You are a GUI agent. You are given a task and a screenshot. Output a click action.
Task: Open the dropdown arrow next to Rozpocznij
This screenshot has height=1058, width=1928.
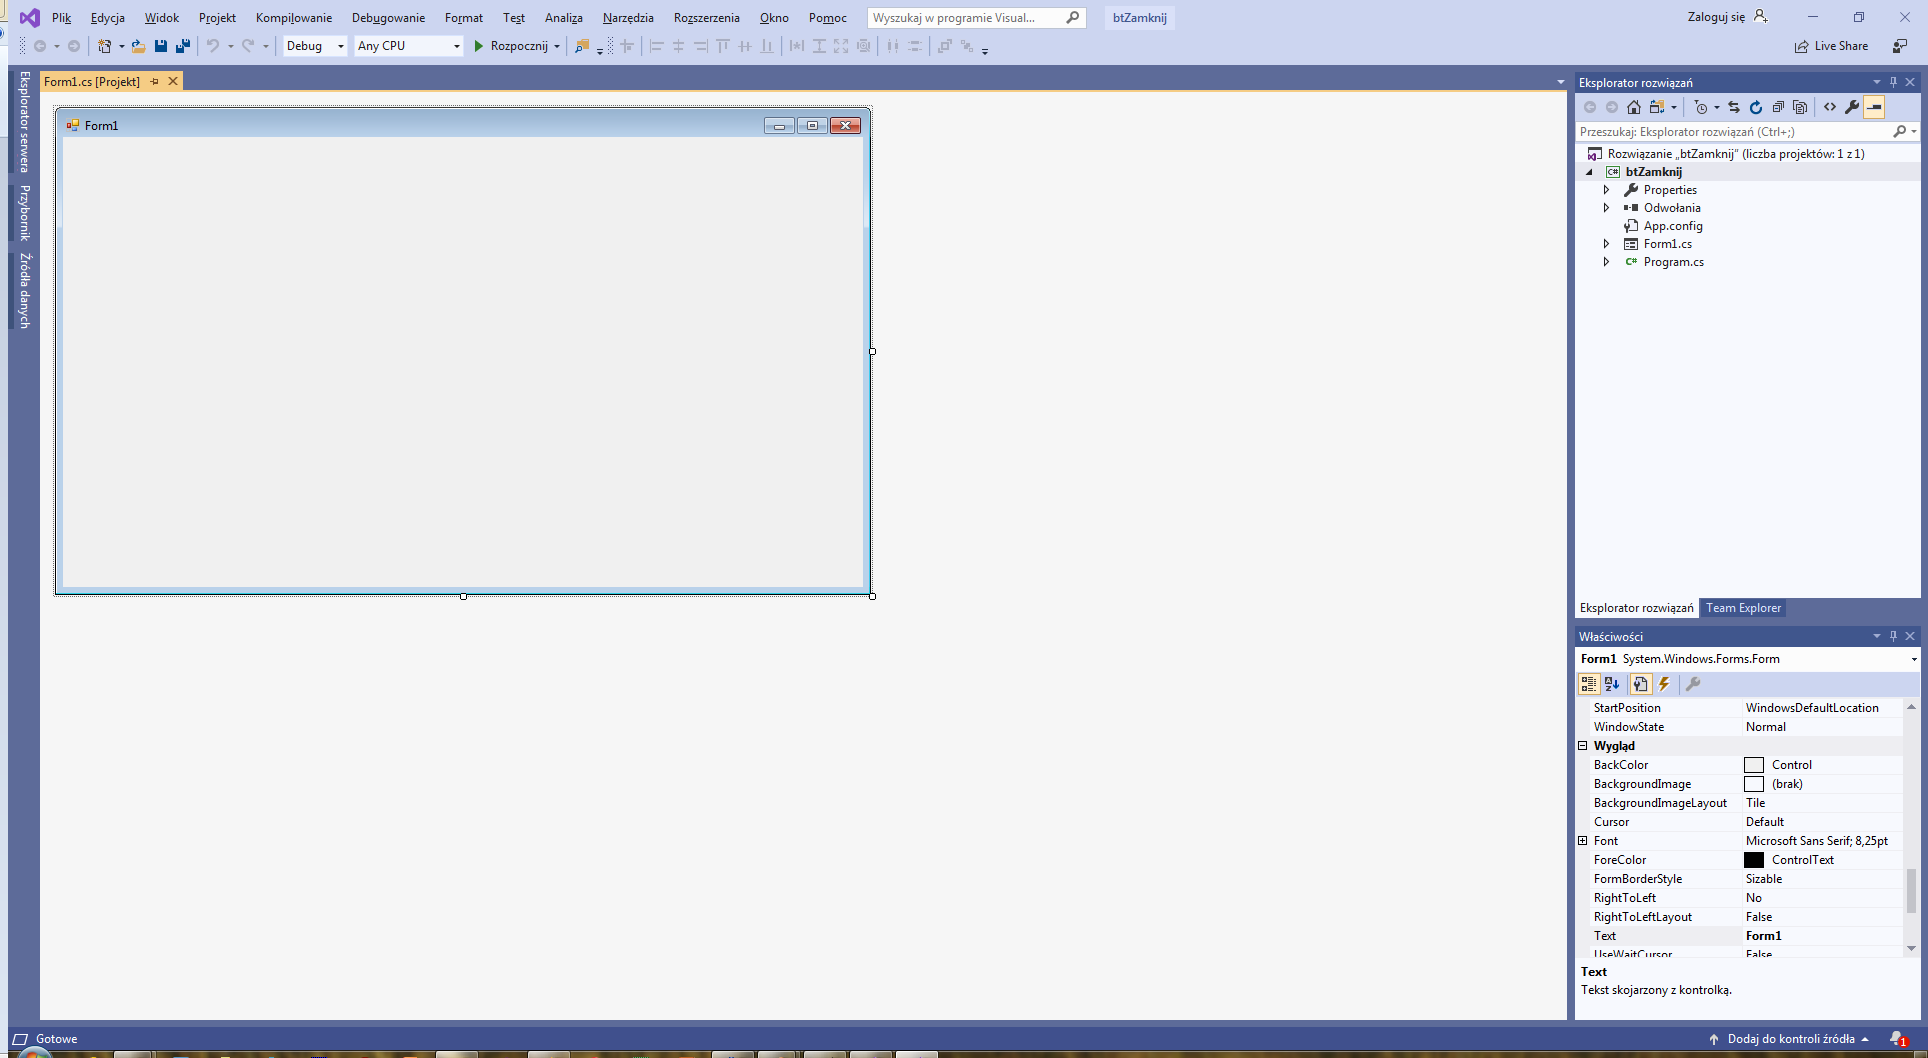pyautogui.click(x=557, y=46)
